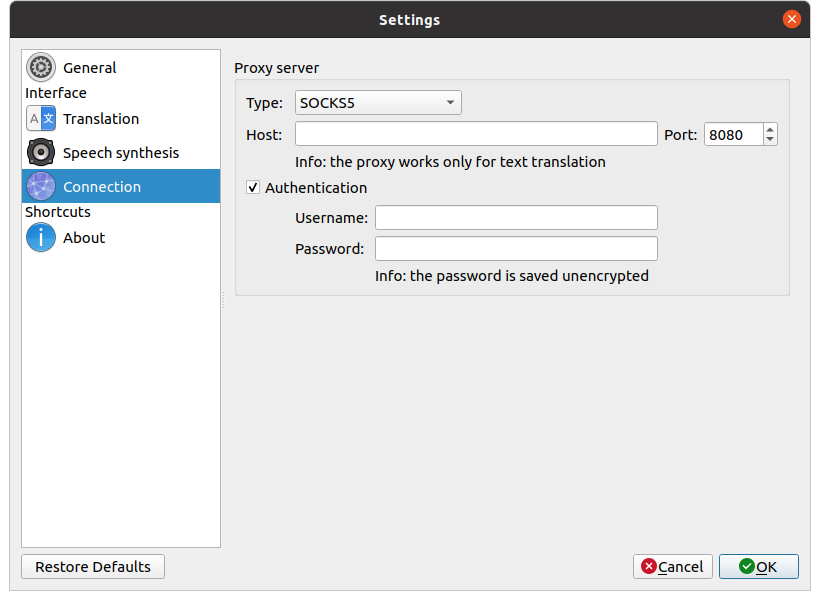Open the Shortcuts settings section
This screenshot has width=820, height=600.
(58, 212)
